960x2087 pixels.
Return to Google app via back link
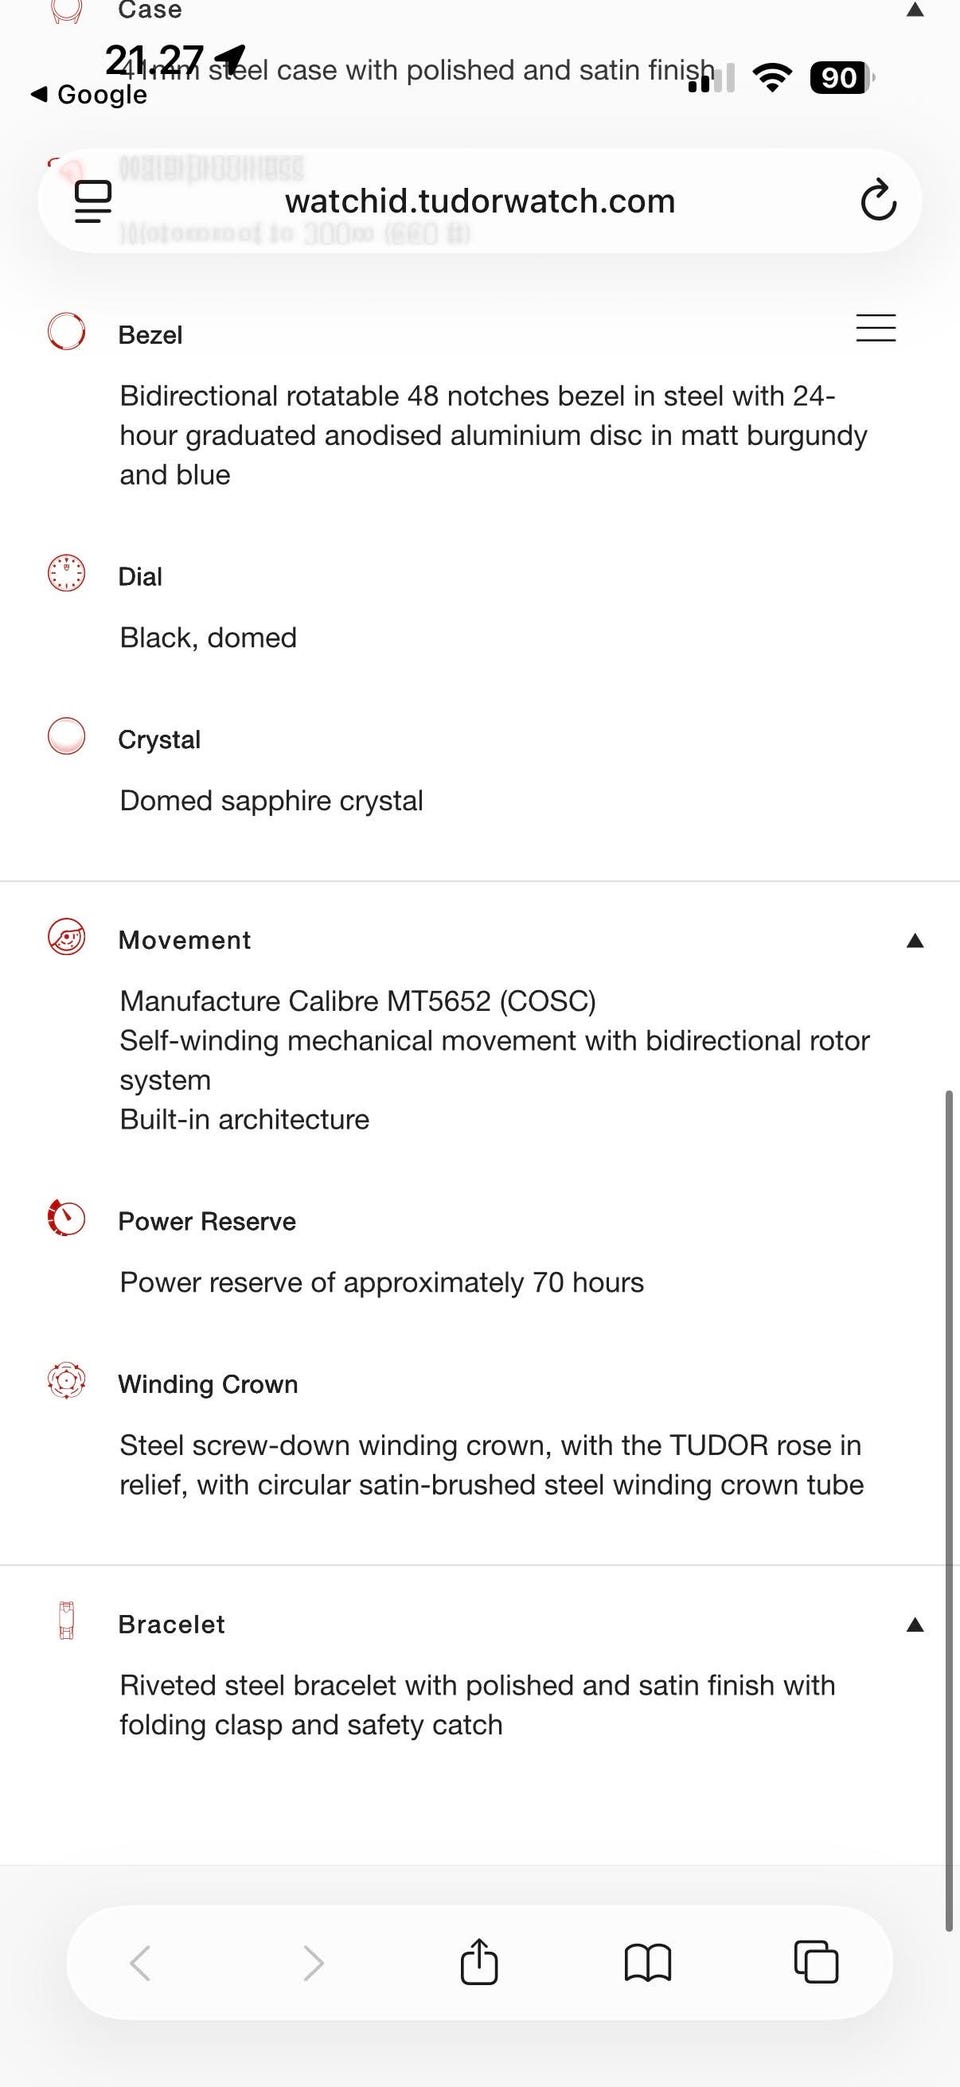point(90,95)
